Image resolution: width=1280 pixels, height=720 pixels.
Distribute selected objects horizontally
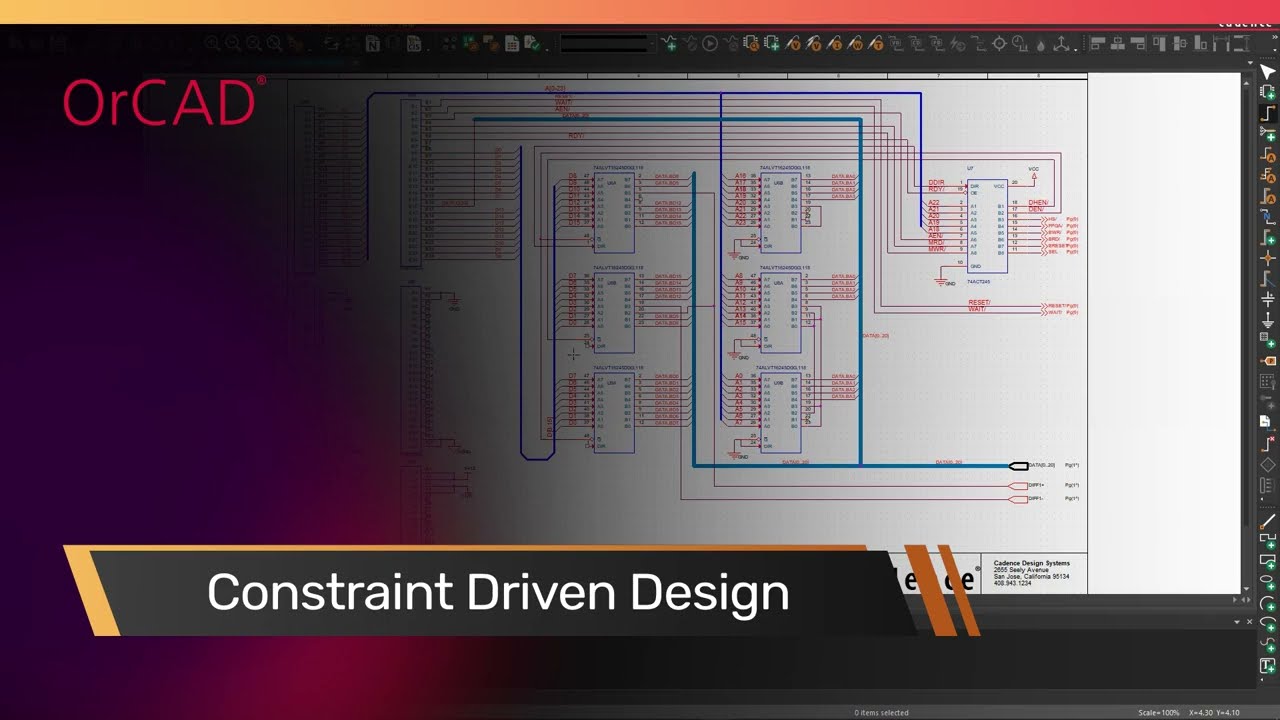[x=1222, y=43]
